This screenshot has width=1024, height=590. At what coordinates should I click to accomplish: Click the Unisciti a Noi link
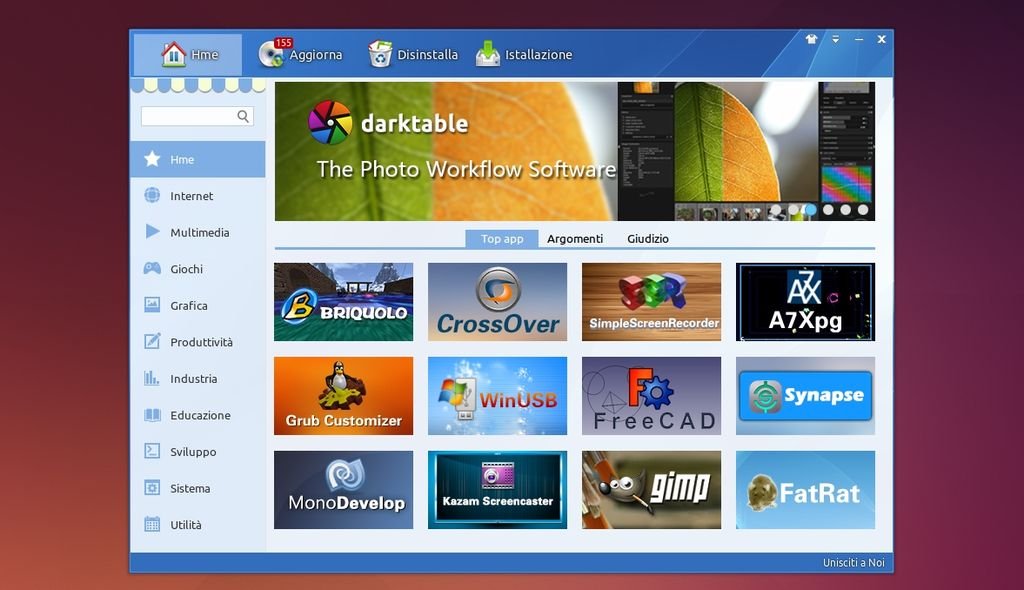click(853, 563)
